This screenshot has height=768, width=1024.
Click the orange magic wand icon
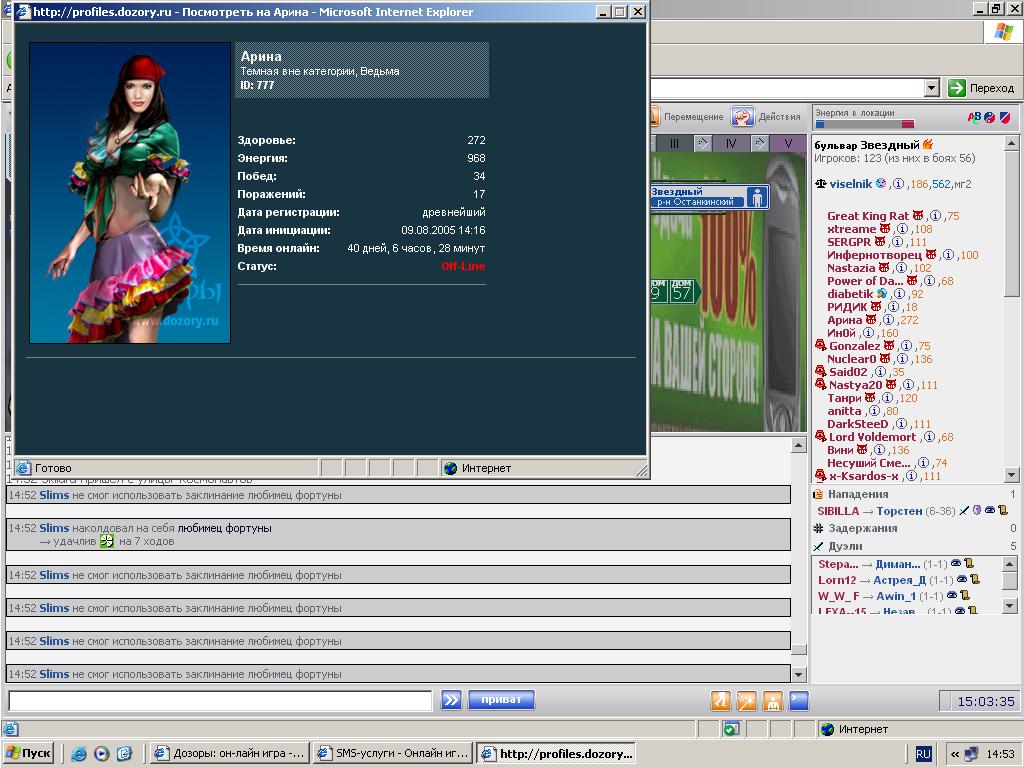747,700
